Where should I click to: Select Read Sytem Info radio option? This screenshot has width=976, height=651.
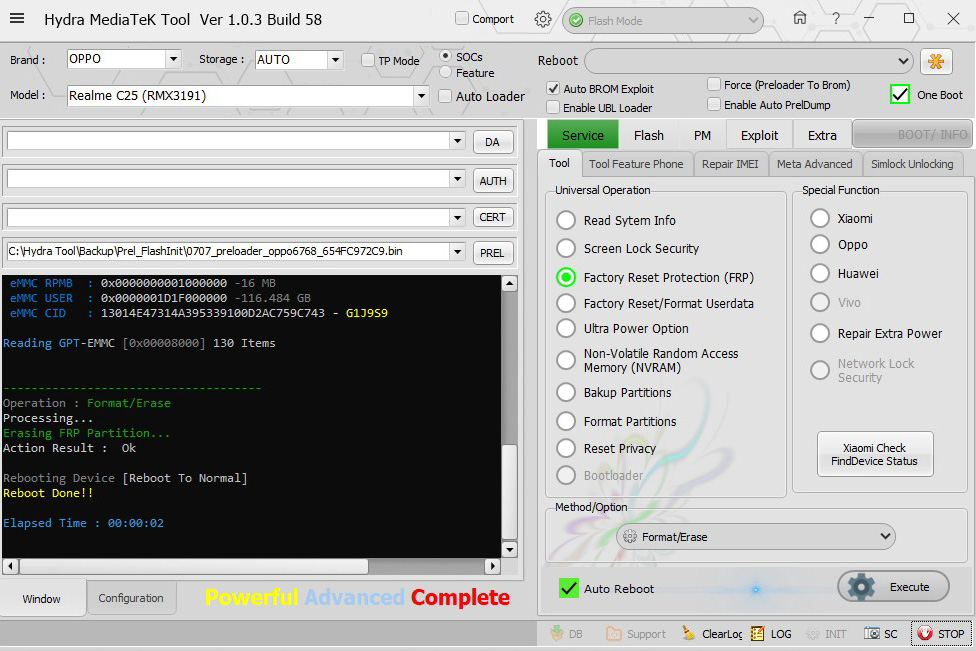(567, 220)
